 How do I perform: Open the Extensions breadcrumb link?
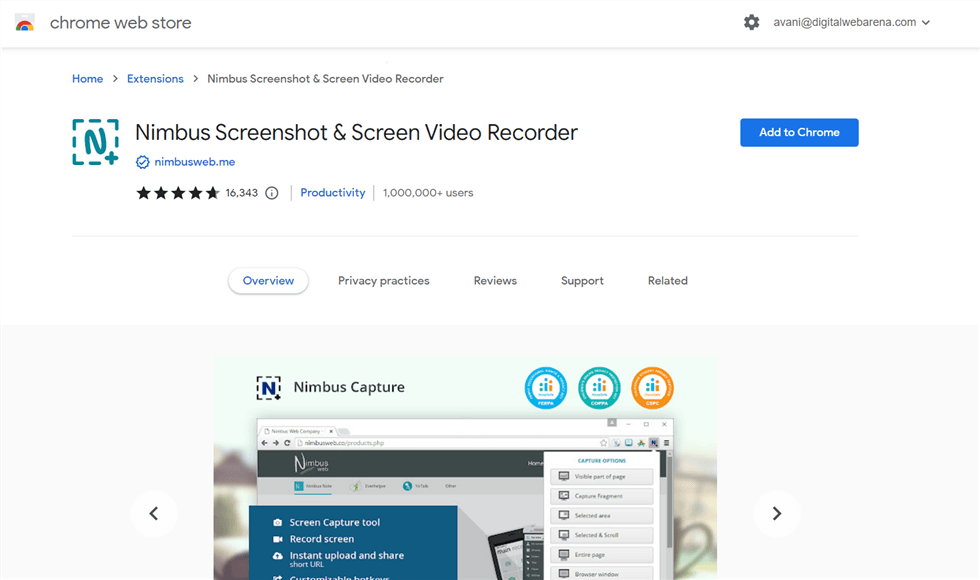[155, 79]
